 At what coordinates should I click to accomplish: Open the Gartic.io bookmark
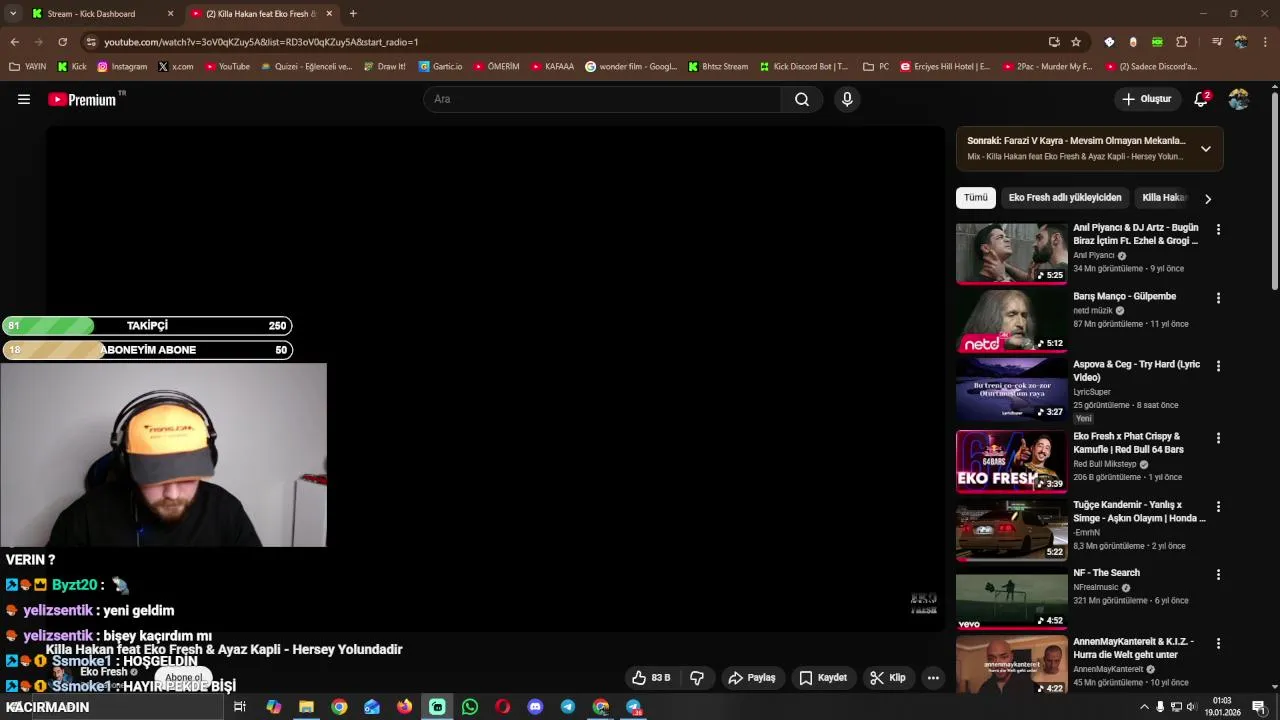point(440,67)
